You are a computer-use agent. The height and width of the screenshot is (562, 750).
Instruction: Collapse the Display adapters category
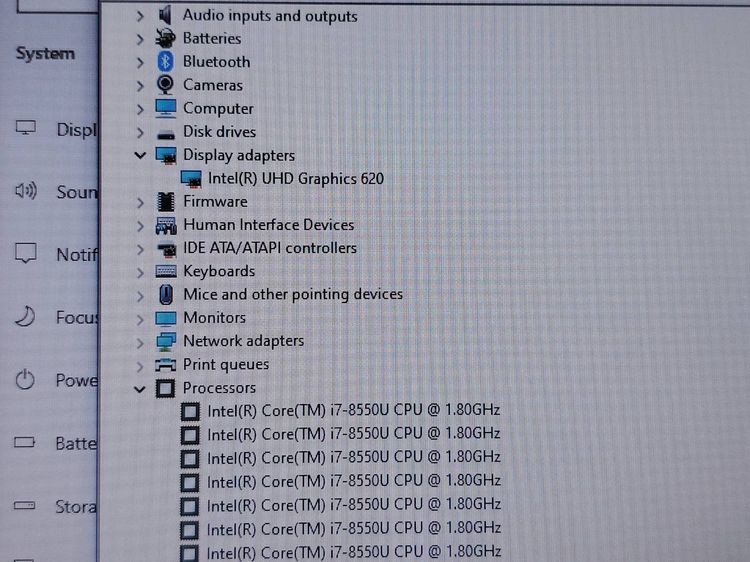click(x=140, y=155)
